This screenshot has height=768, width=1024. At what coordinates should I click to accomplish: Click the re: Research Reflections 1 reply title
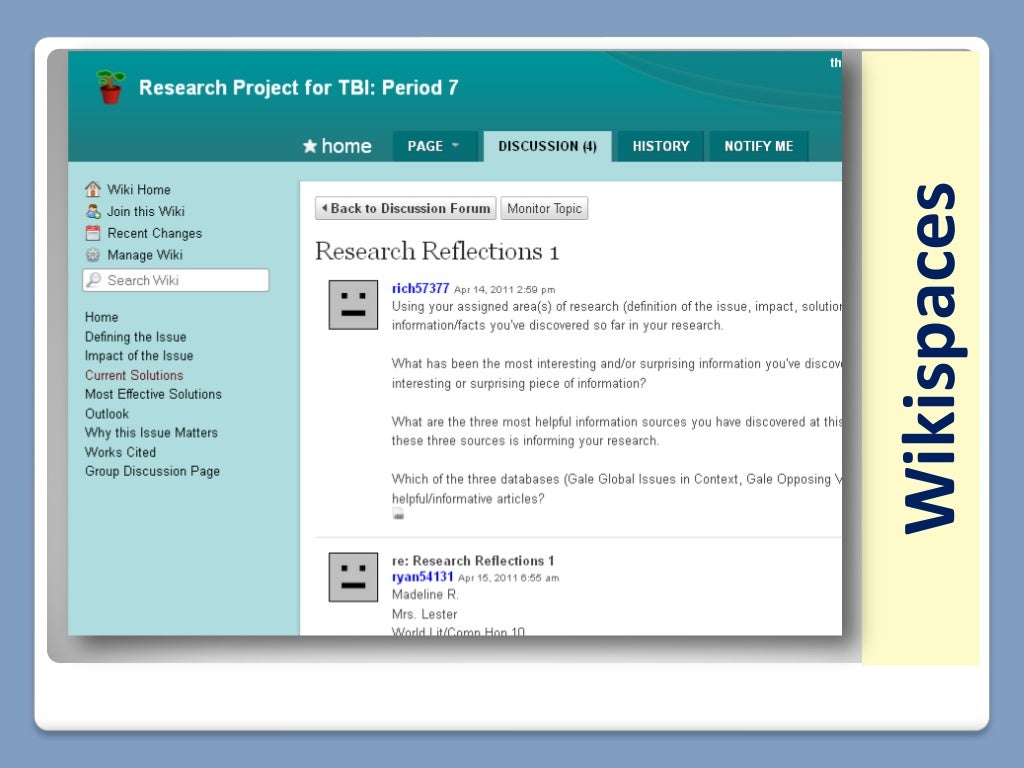pos(473,560)
